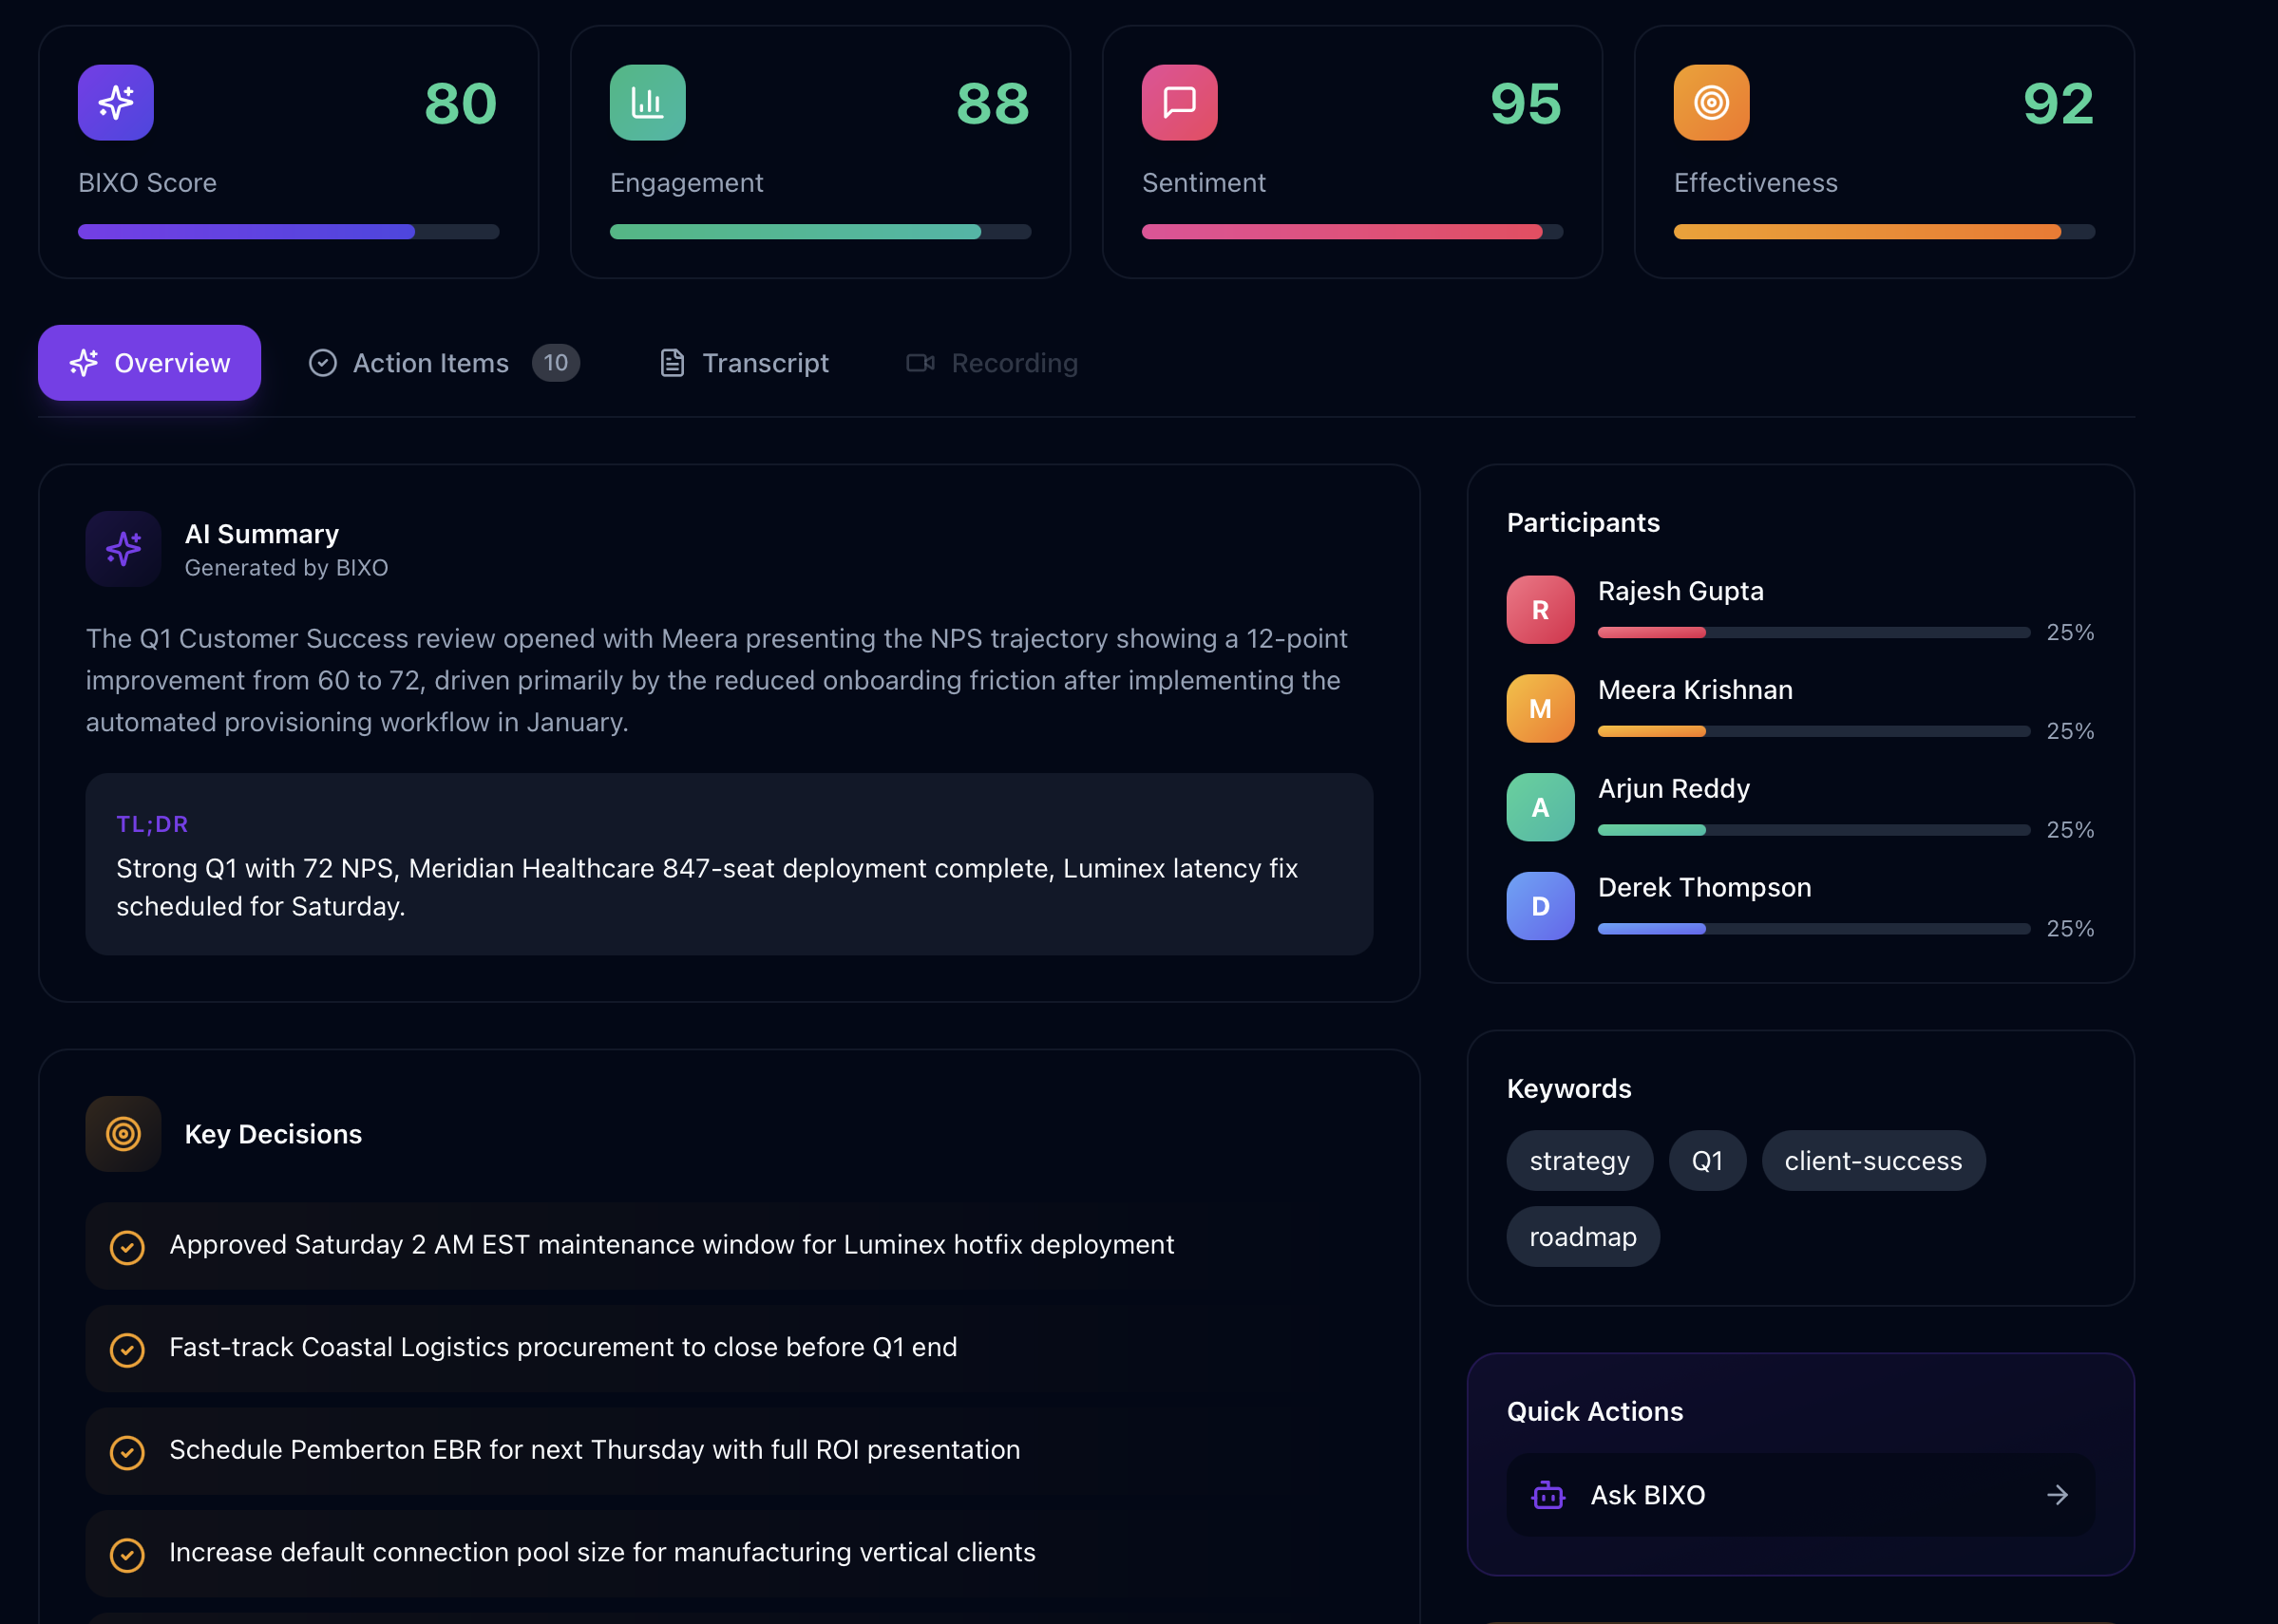2278x1624 pixels.
Task: Click the Sentiment speech bubble icon
Action: [x=1180, y=101]
